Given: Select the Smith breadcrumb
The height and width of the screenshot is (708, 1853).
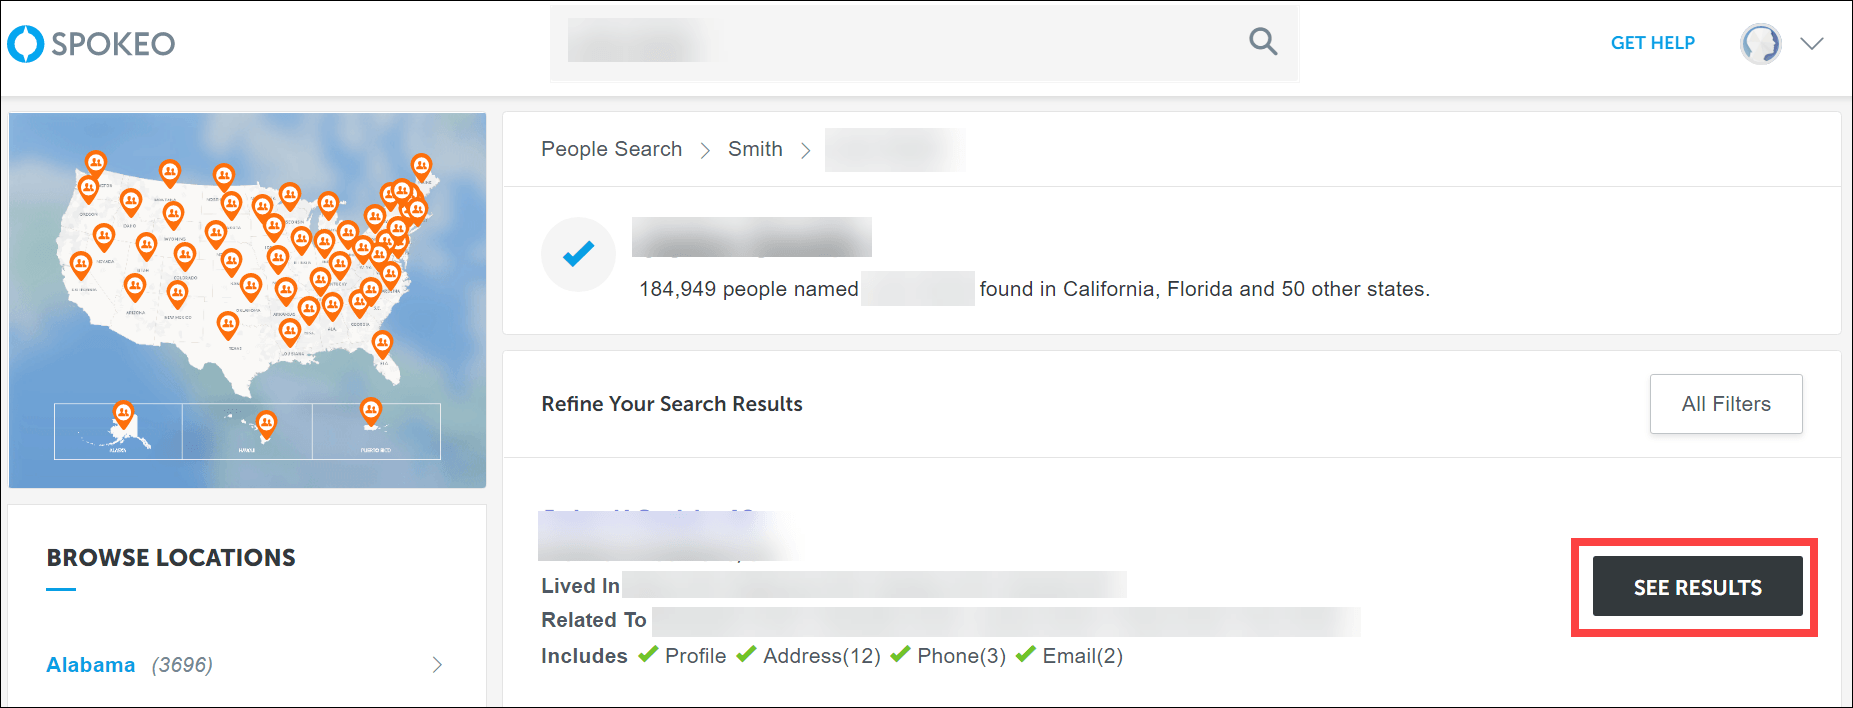Looking at the screenshot, I should pos(755,149).
